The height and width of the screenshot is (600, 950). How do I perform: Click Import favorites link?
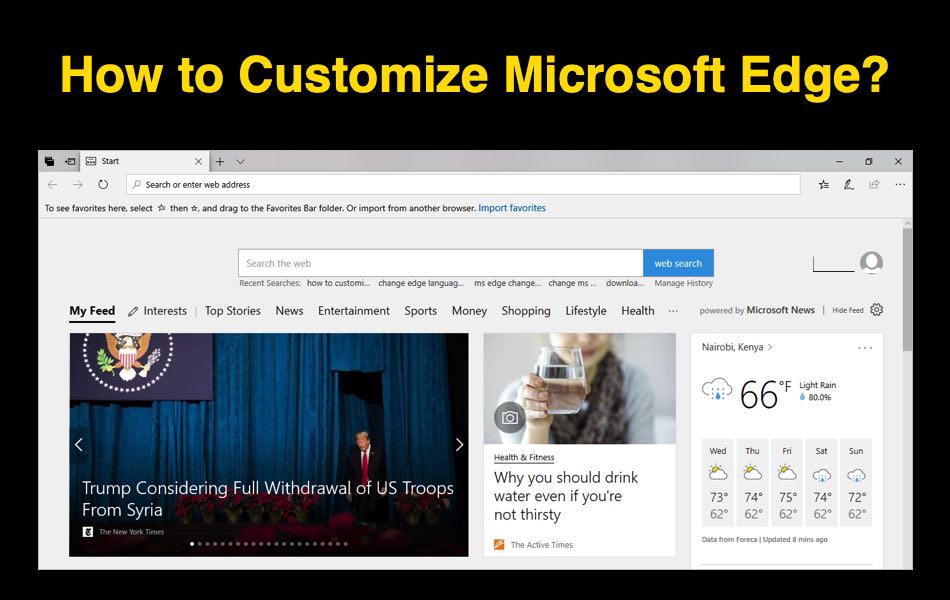click(512, 208)
